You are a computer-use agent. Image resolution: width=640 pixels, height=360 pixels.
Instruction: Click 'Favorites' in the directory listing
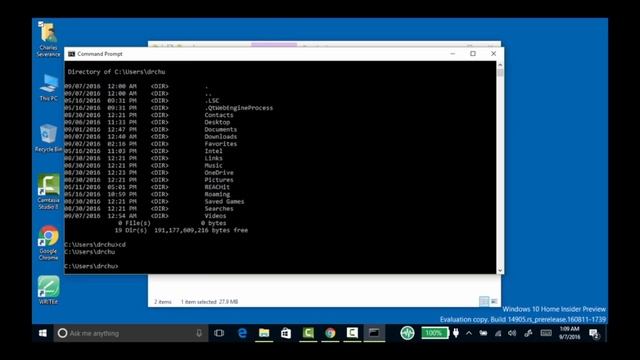click(x=220, y=144)
